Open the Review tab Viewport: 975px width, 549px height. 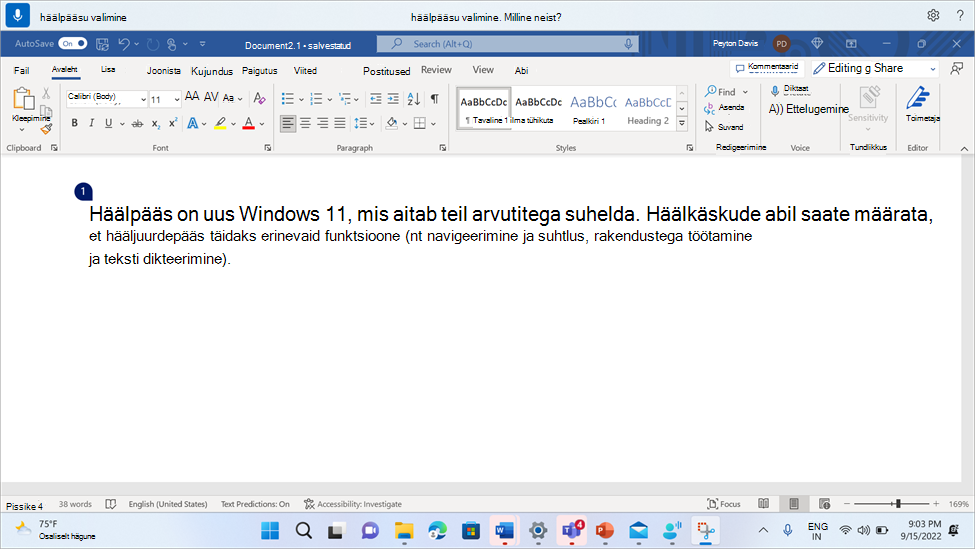pyautogui.click(x=437, y=70)
